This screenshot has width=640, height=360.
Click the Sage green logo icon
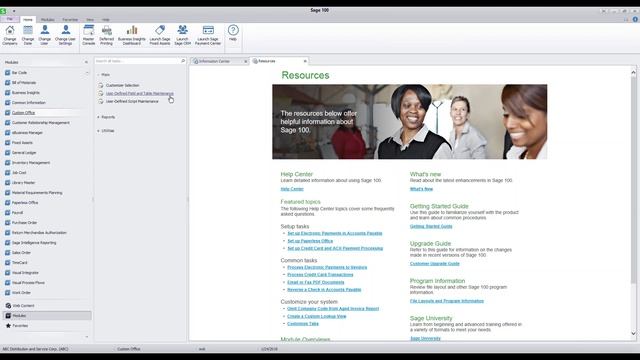[3, 11]
